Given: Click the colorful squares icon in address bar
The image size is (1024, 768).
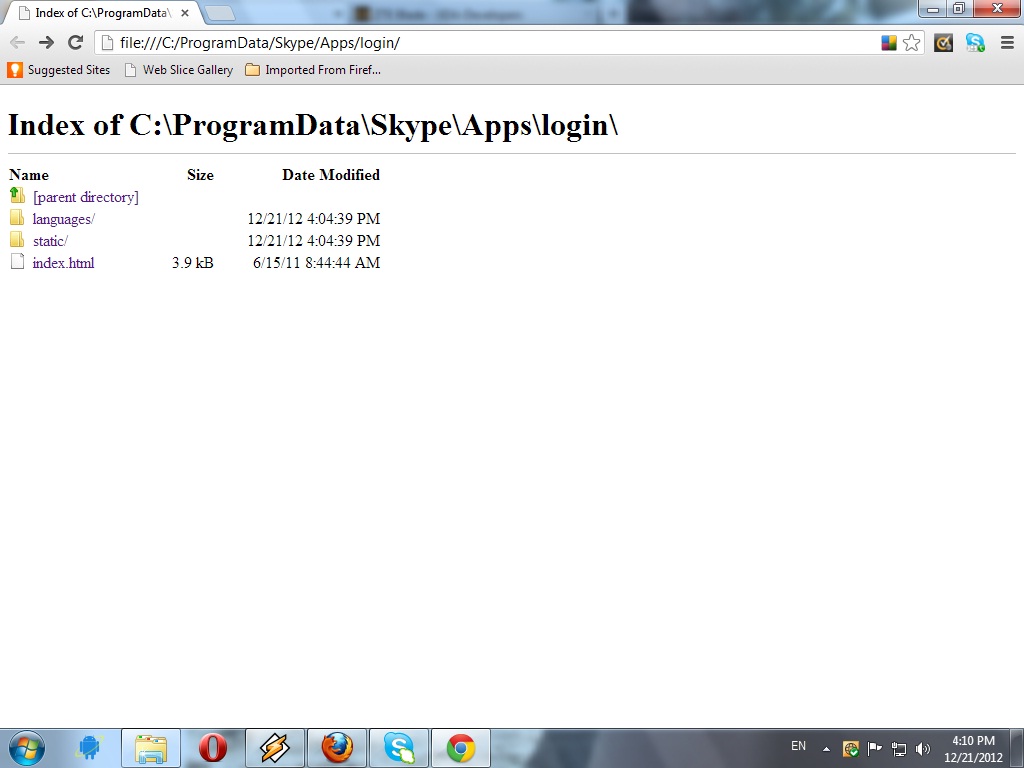Looking at the screenshot, I should click(x=889, y=43).
